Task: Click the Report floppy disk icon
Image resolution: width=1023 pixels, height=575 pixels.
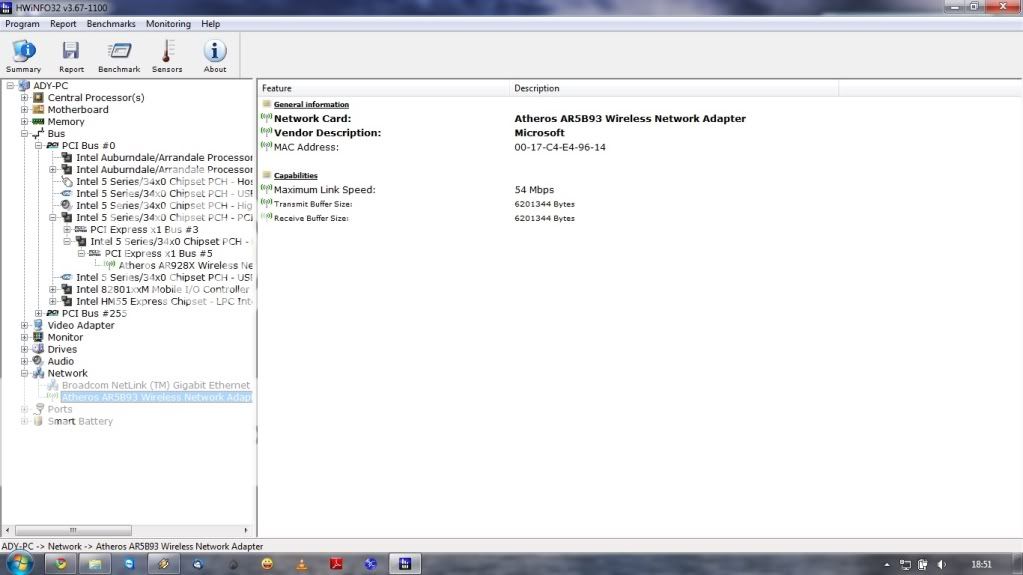Action: [x=71, y=55]
